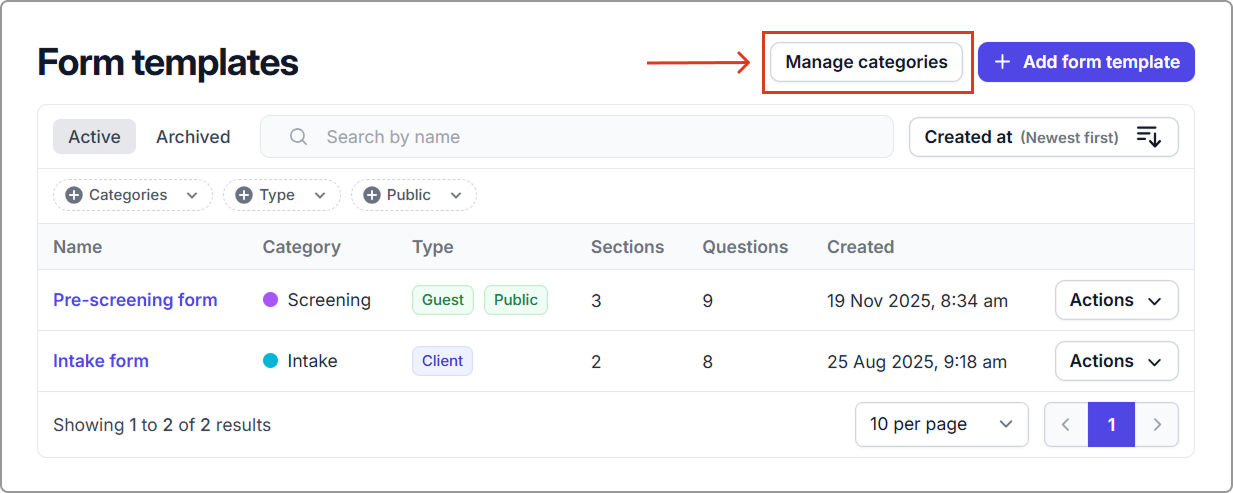Image resolution: width=1233 pixels, height=493 pixels.
Task: Expand the Type filter dropdown
Action: coord(281,195)
